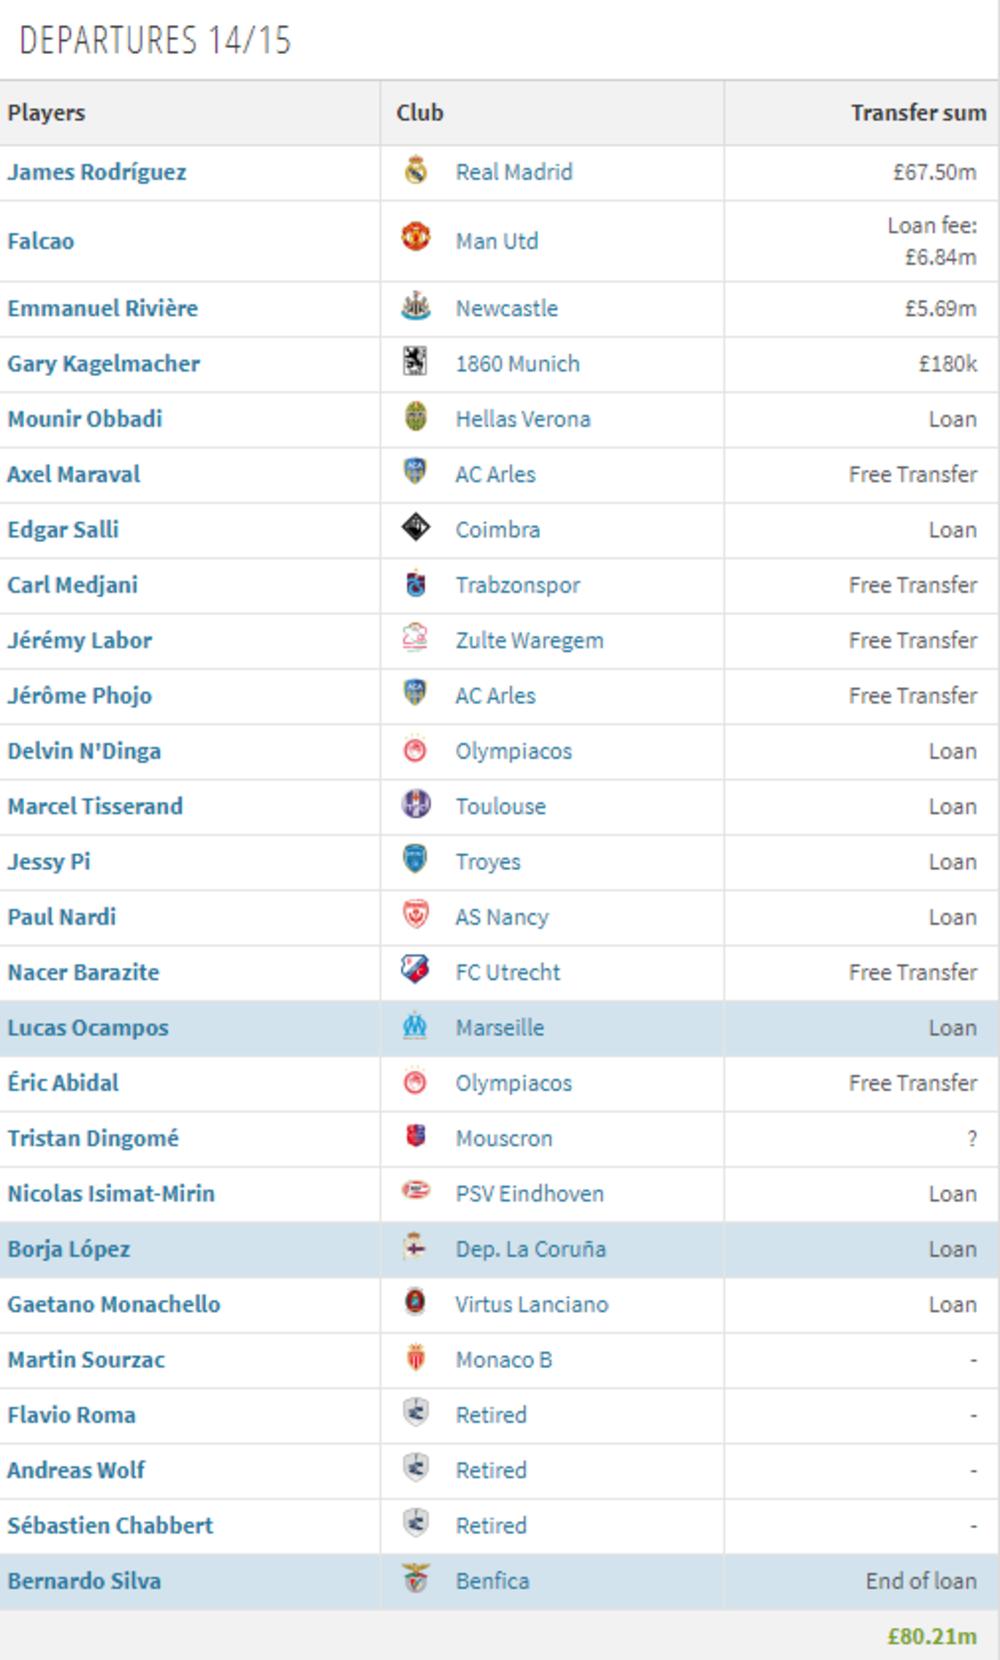Click the Real Madrid club crest
The width and height of the screenshot is (1000, 1660).
(x=414, y=172)
